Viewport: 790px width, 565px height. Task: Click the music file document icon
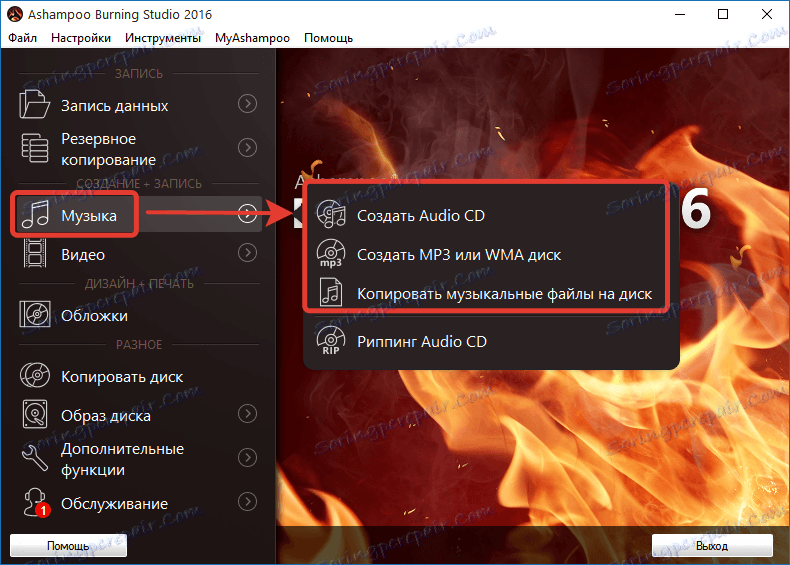[331, 293]
